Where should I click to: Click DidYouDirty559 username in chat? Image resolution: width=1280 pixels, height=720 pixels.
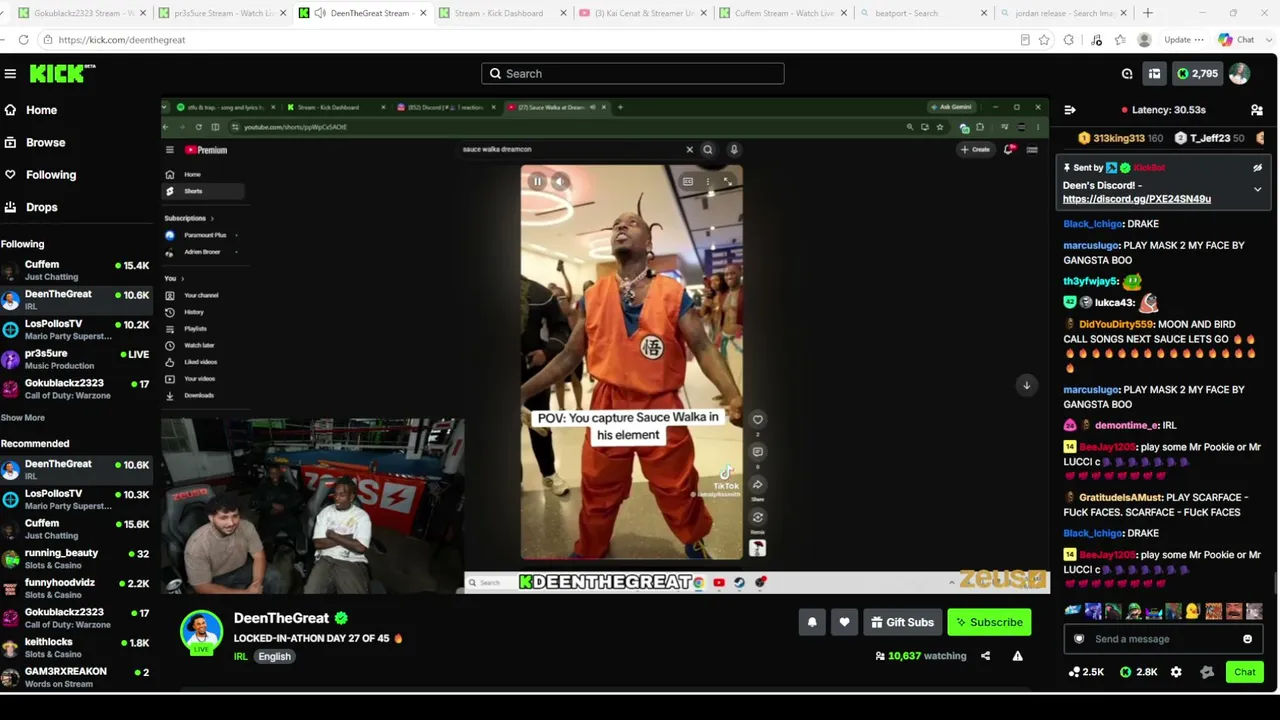point(1115,324)
